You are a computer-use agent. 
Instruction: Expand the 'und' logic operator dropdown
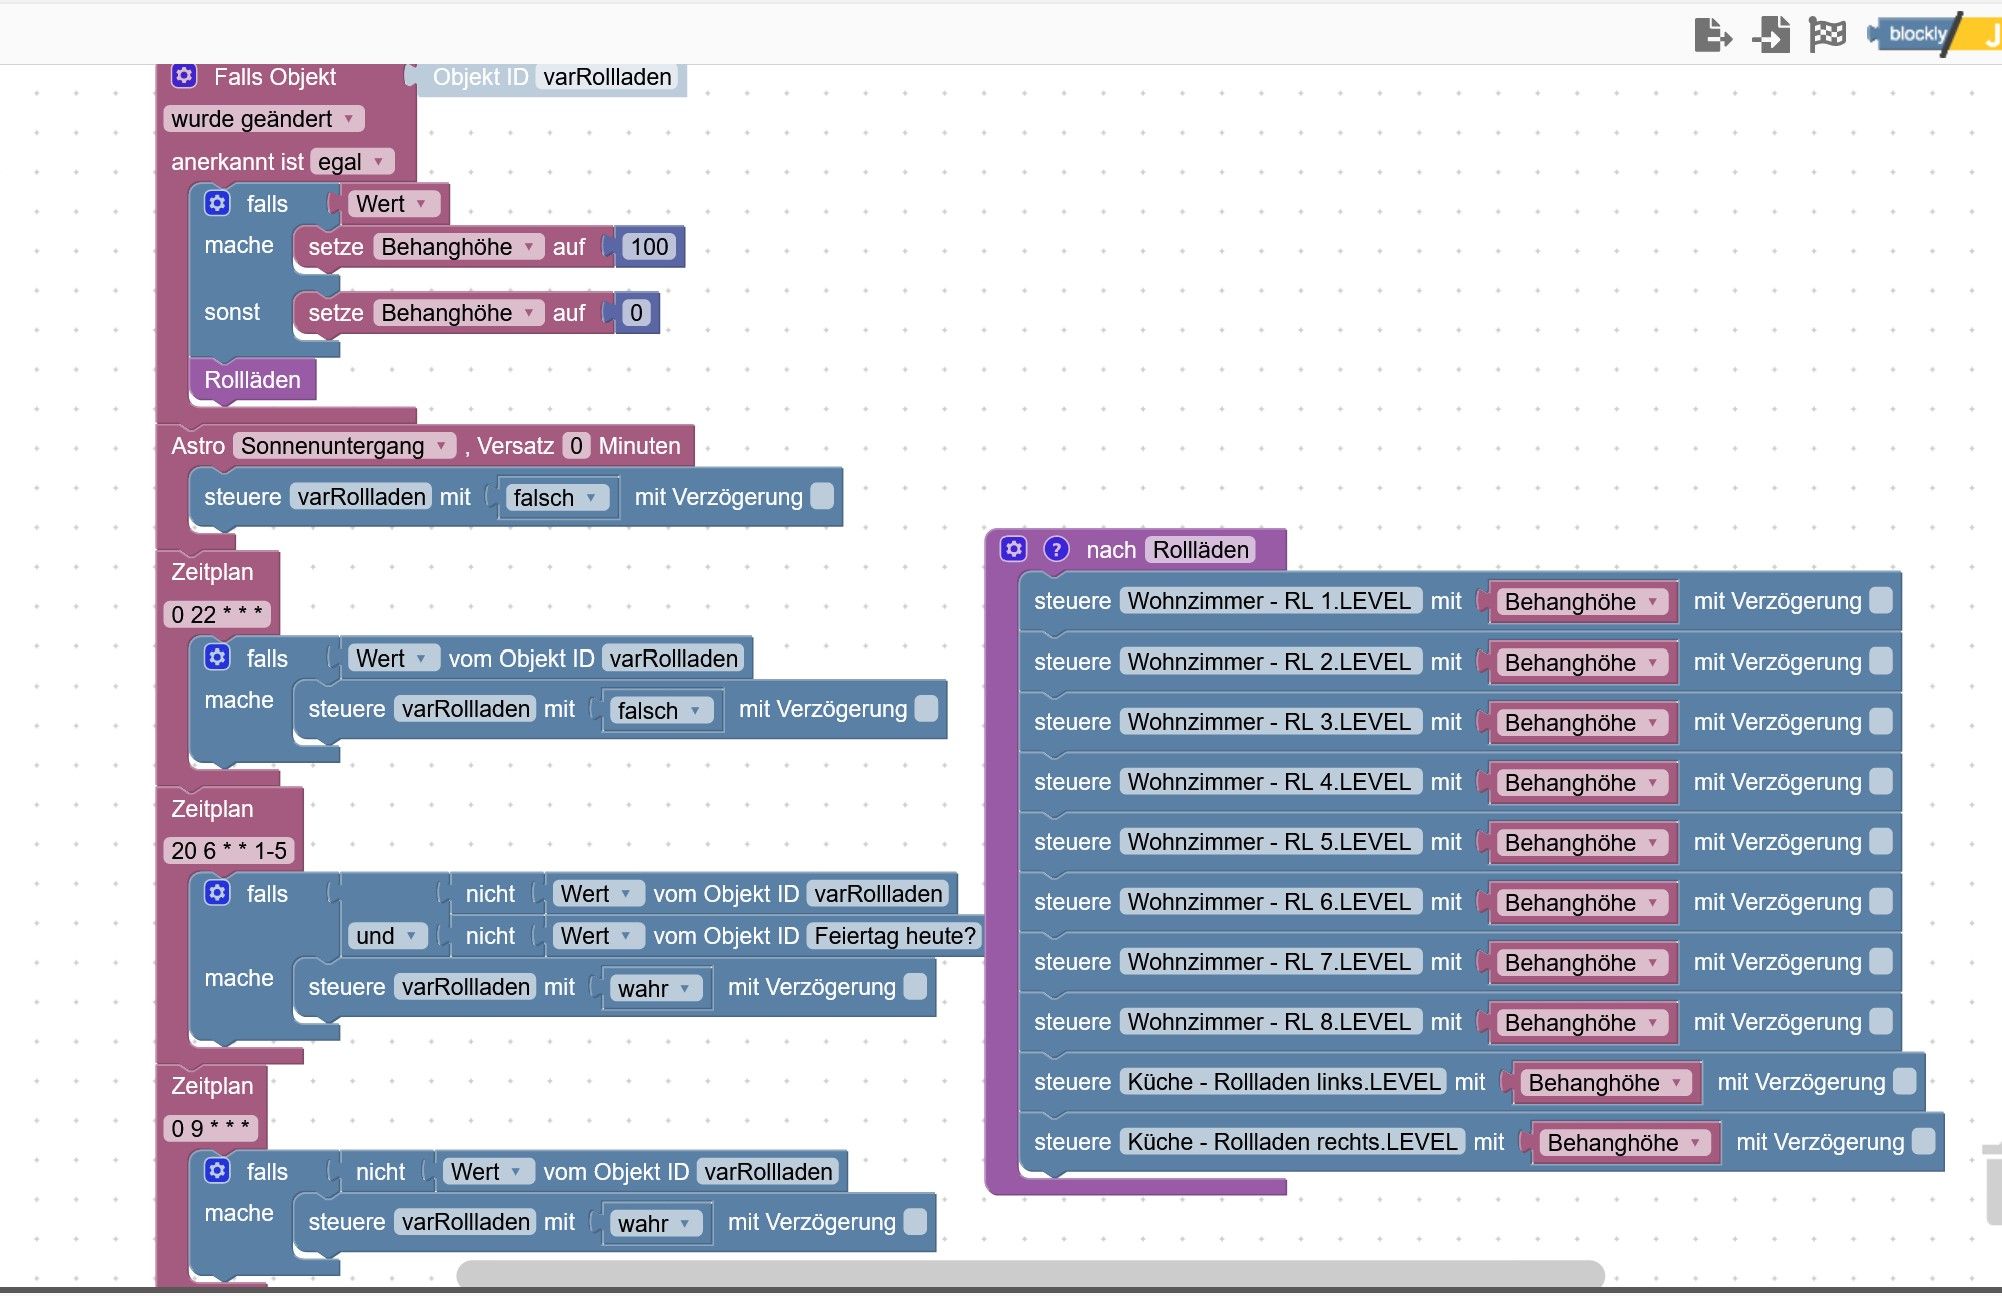[x=388, y=936]
